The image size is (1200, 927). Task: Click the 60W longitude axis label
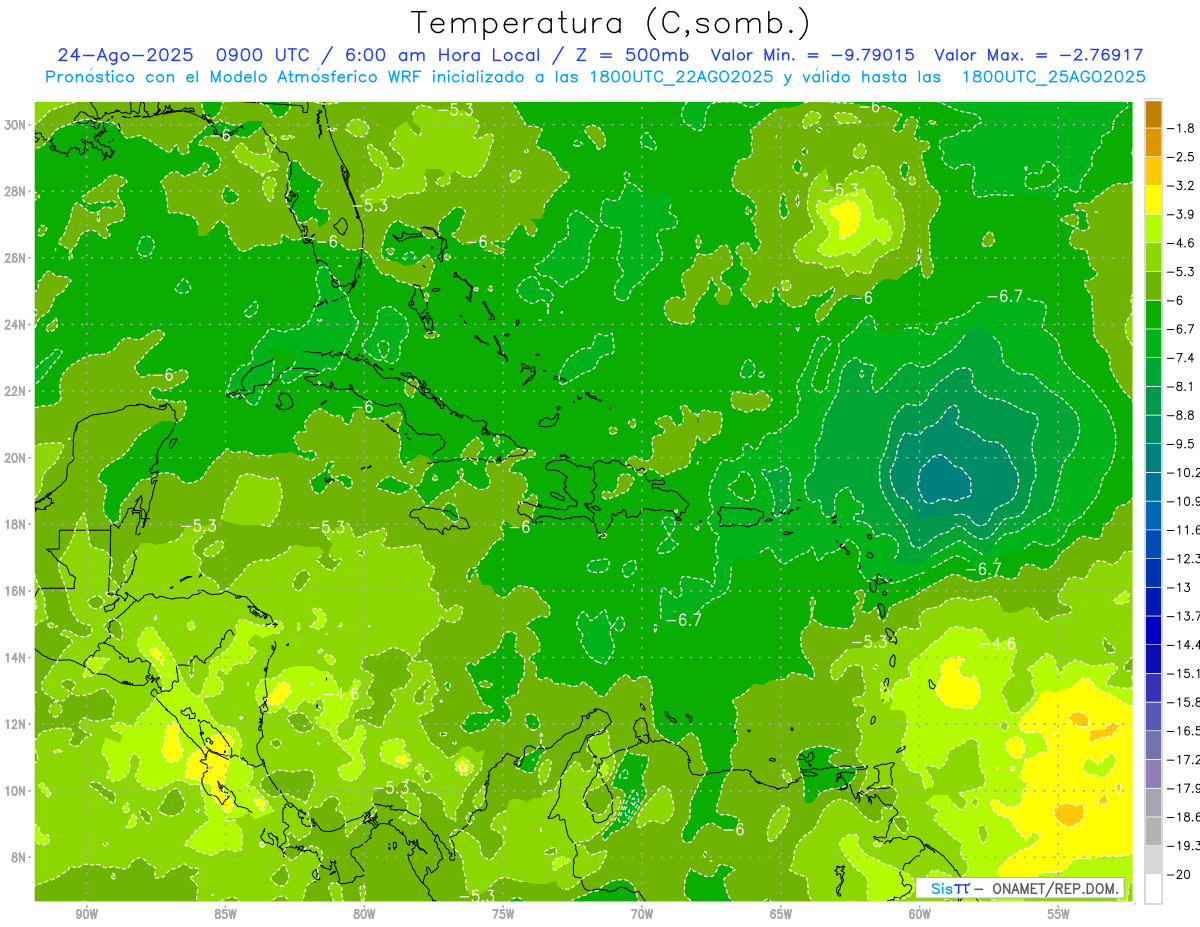(x=920, y=914)
